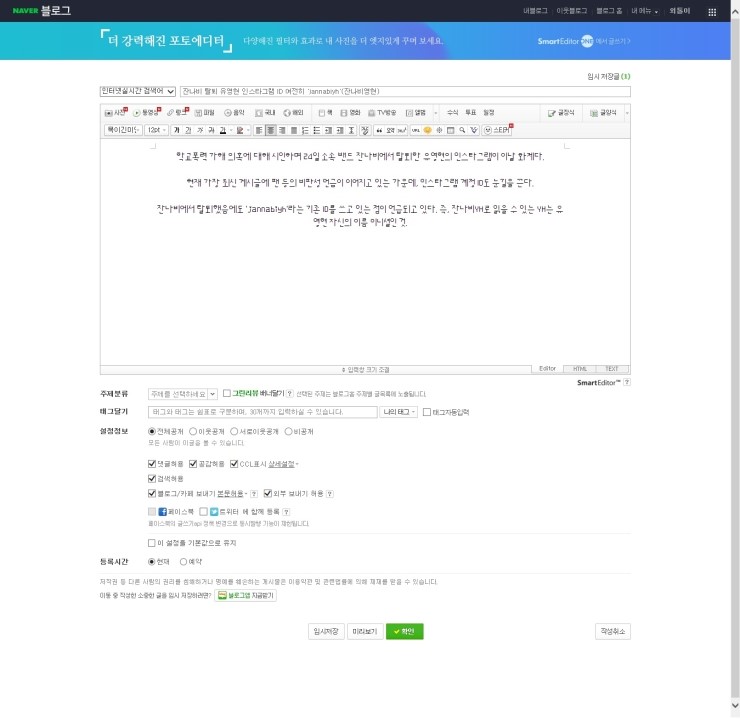The width and height of the screenshot is (740, 719).
Task: Expand the text background color arrow
Action: 248,130
